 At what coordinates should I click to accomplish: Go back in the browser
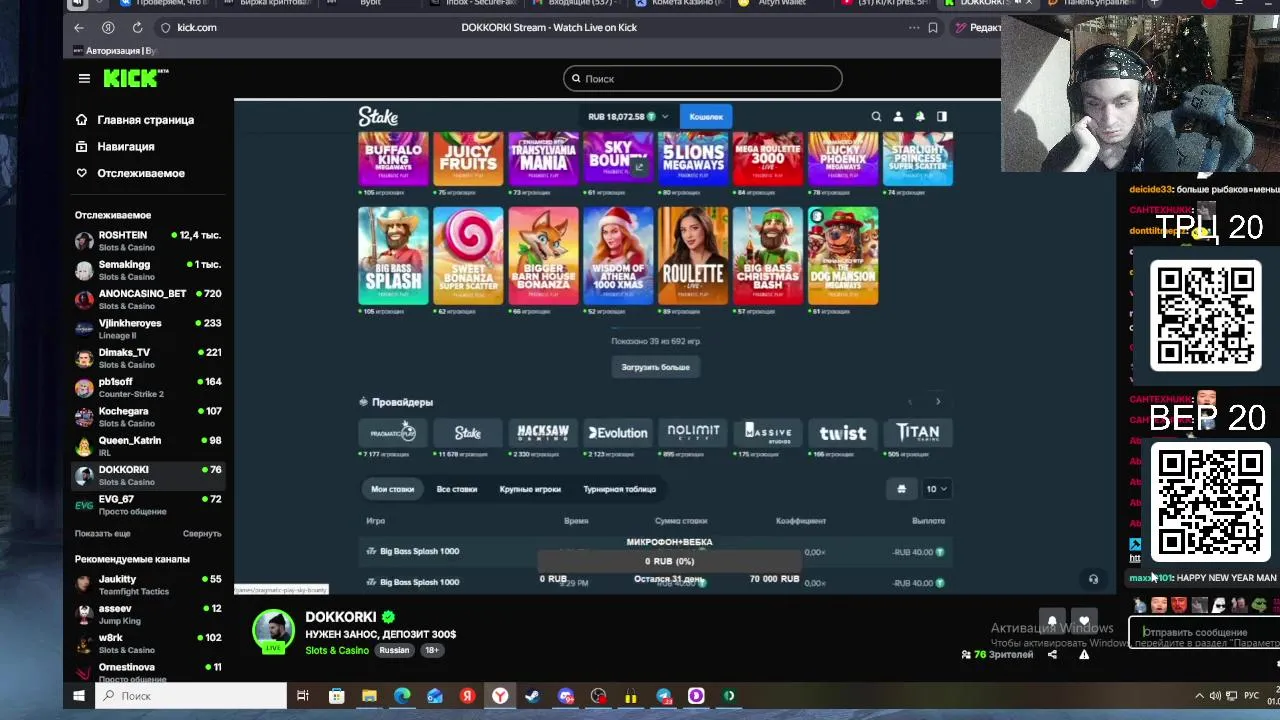pos(79,28)
